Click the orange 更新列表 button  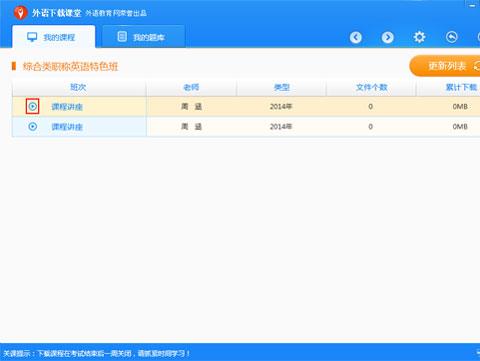[445, 66]
